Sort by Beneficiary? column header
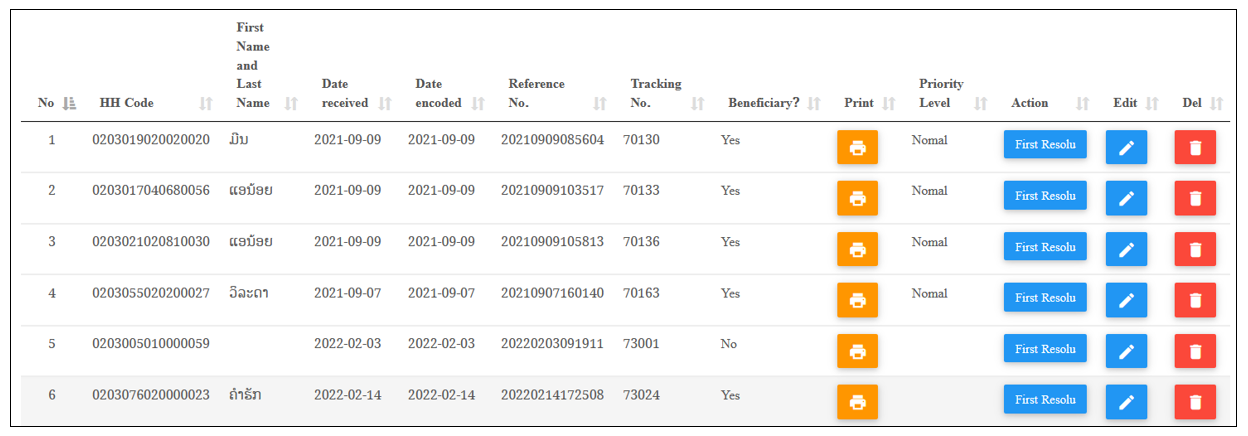Screen dimensions: 1248x436 tap(814, 103)
